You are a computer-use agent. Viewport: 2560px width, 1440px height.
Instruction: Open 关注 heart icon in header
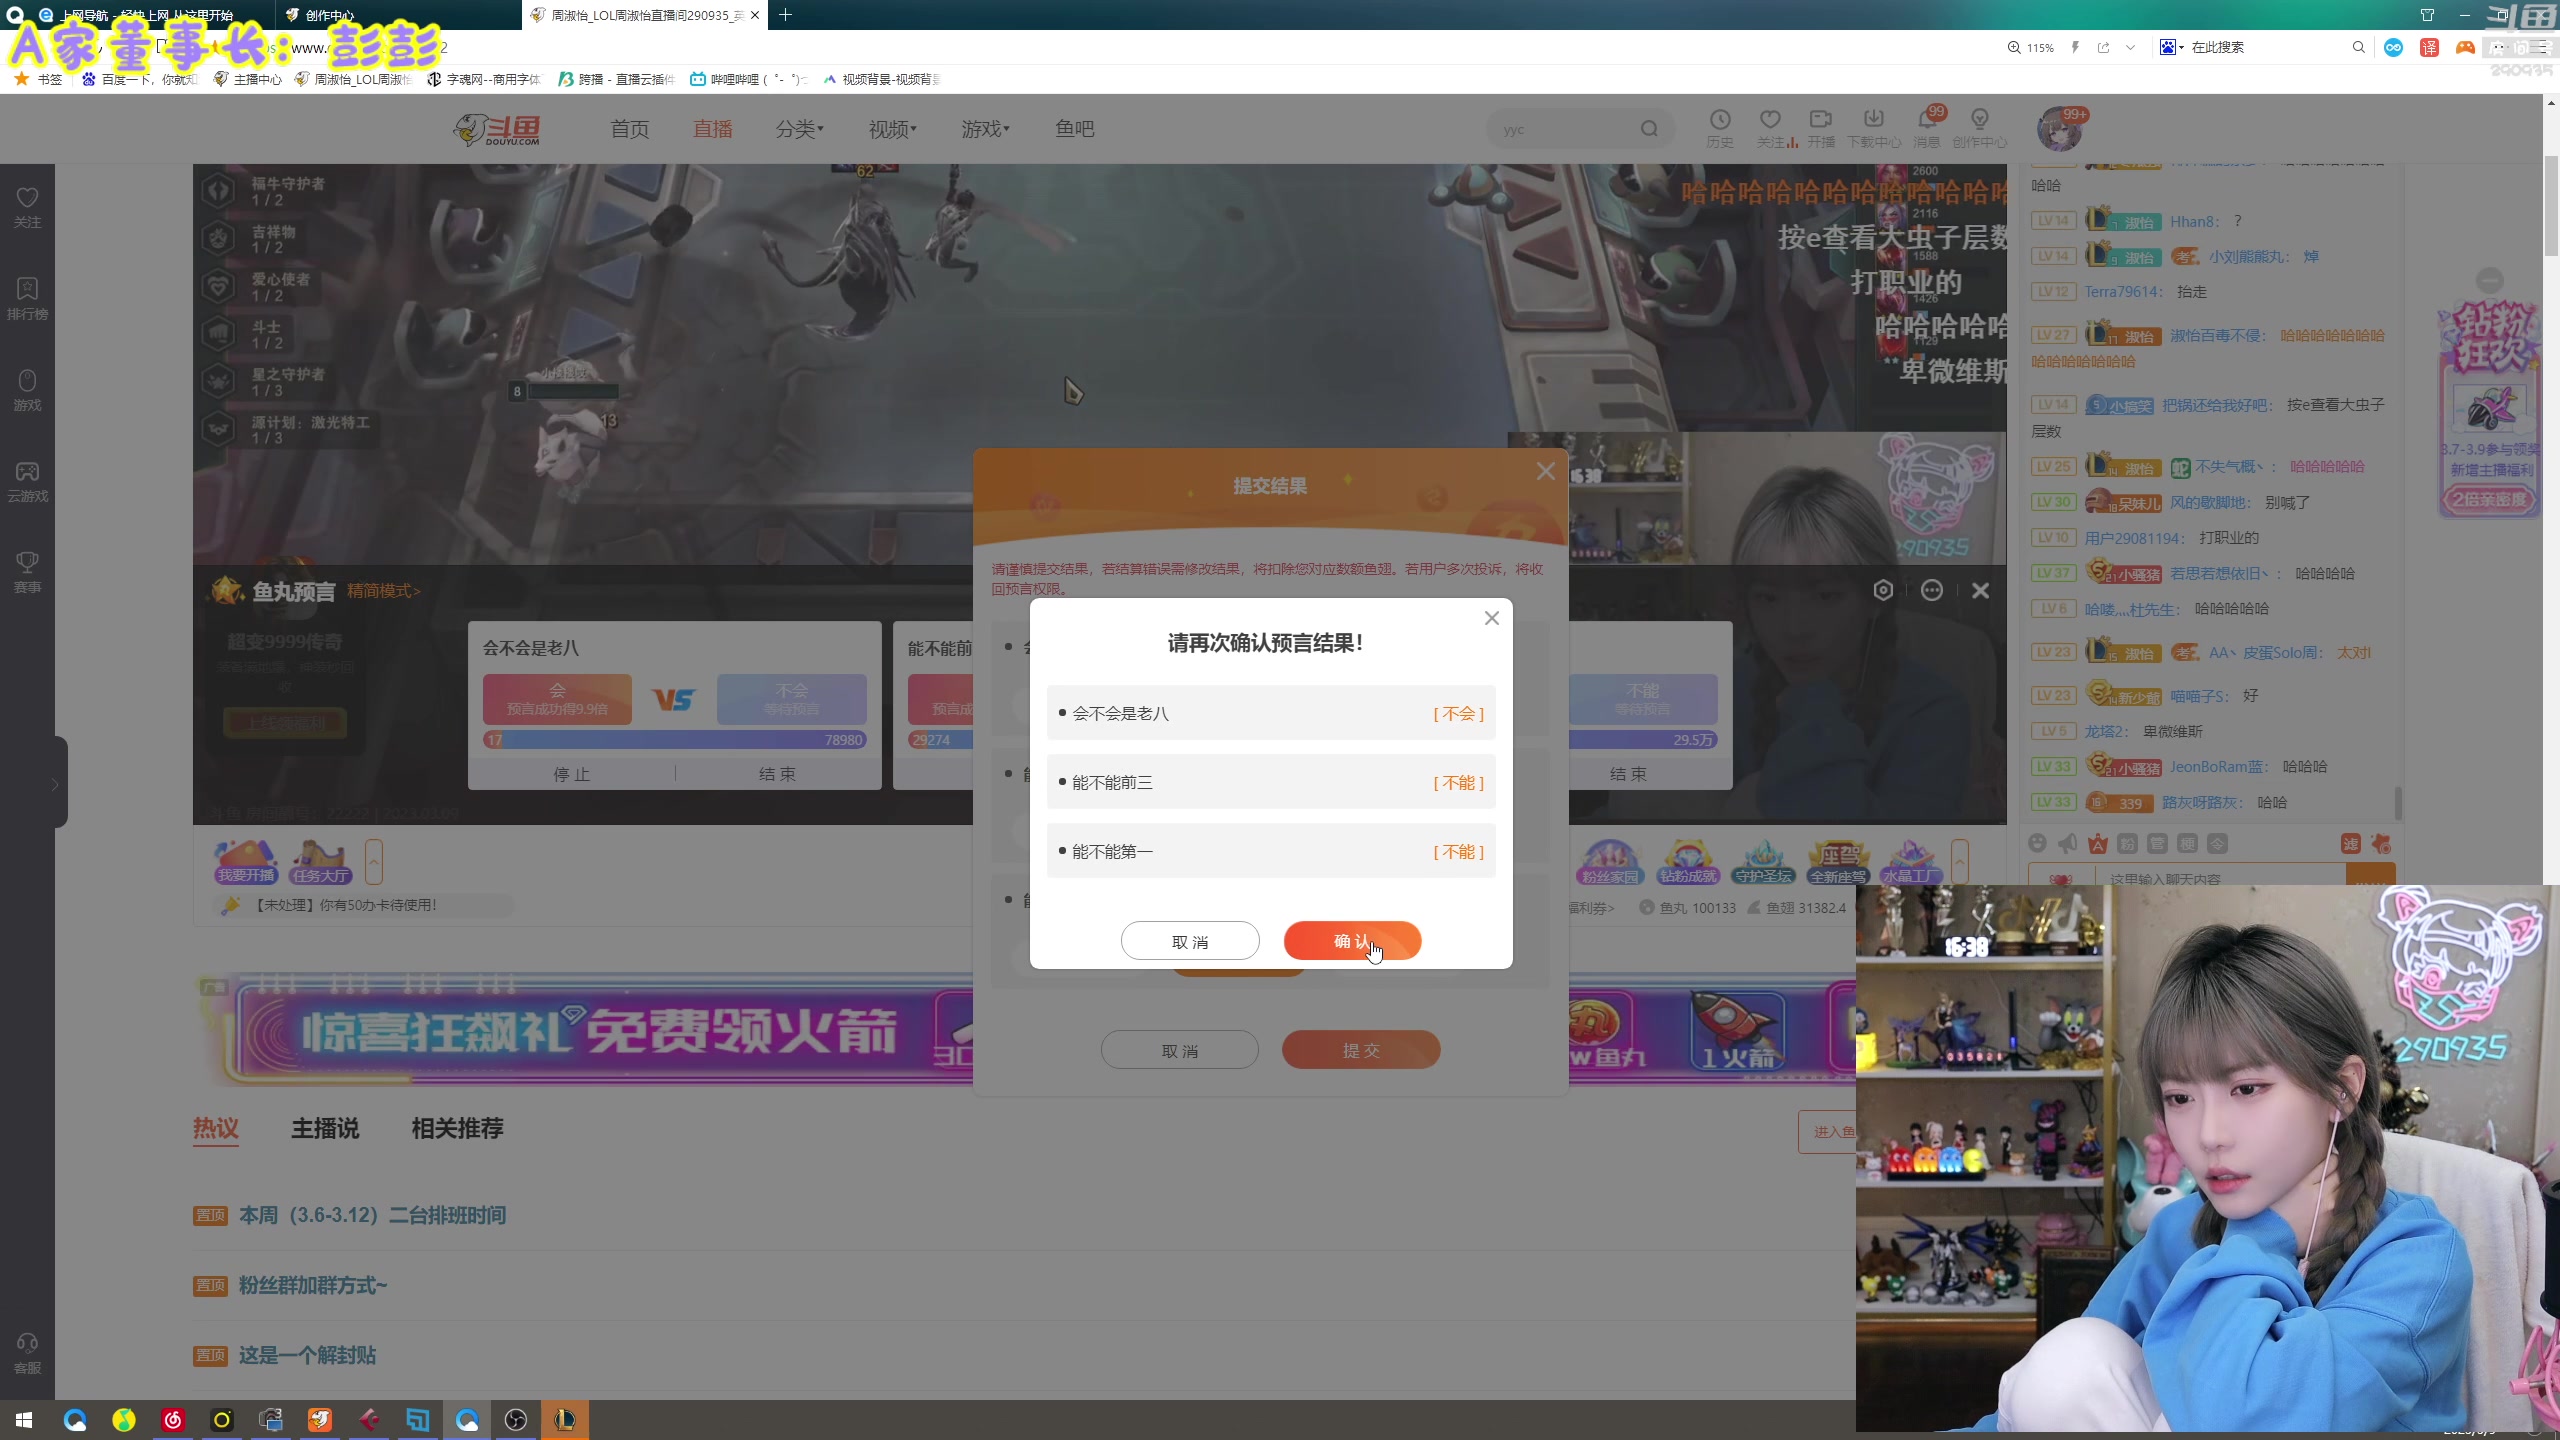tap(1771, 129)
